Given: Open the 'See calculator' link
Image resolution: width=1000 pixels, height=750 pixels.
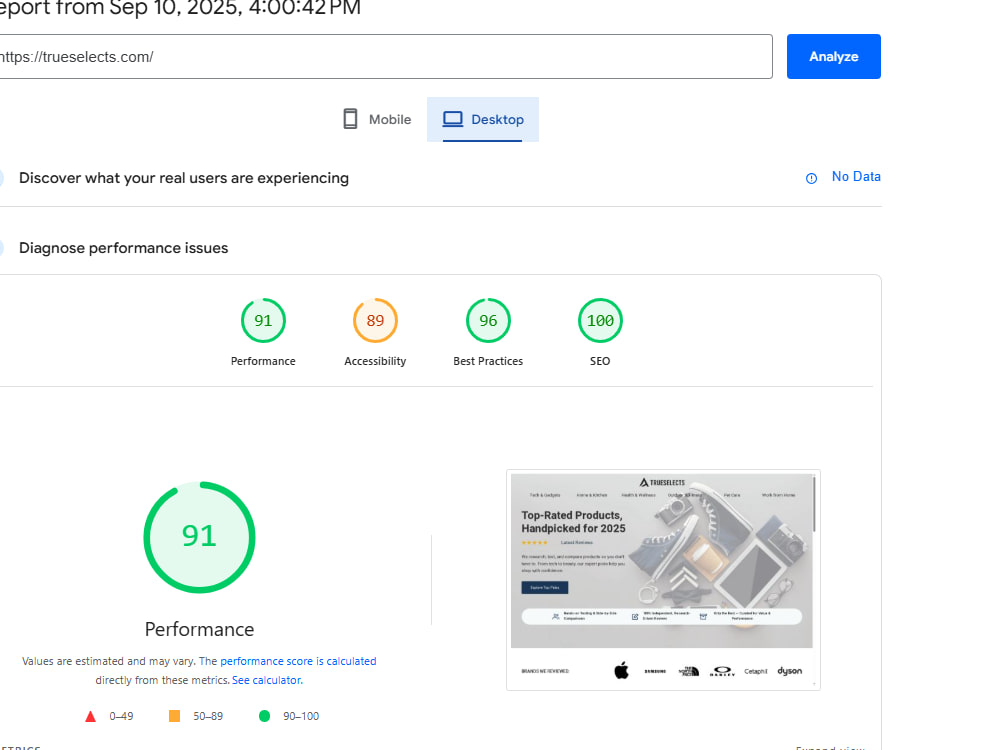Looking at the screenshot, I should (x=267, y=680).
